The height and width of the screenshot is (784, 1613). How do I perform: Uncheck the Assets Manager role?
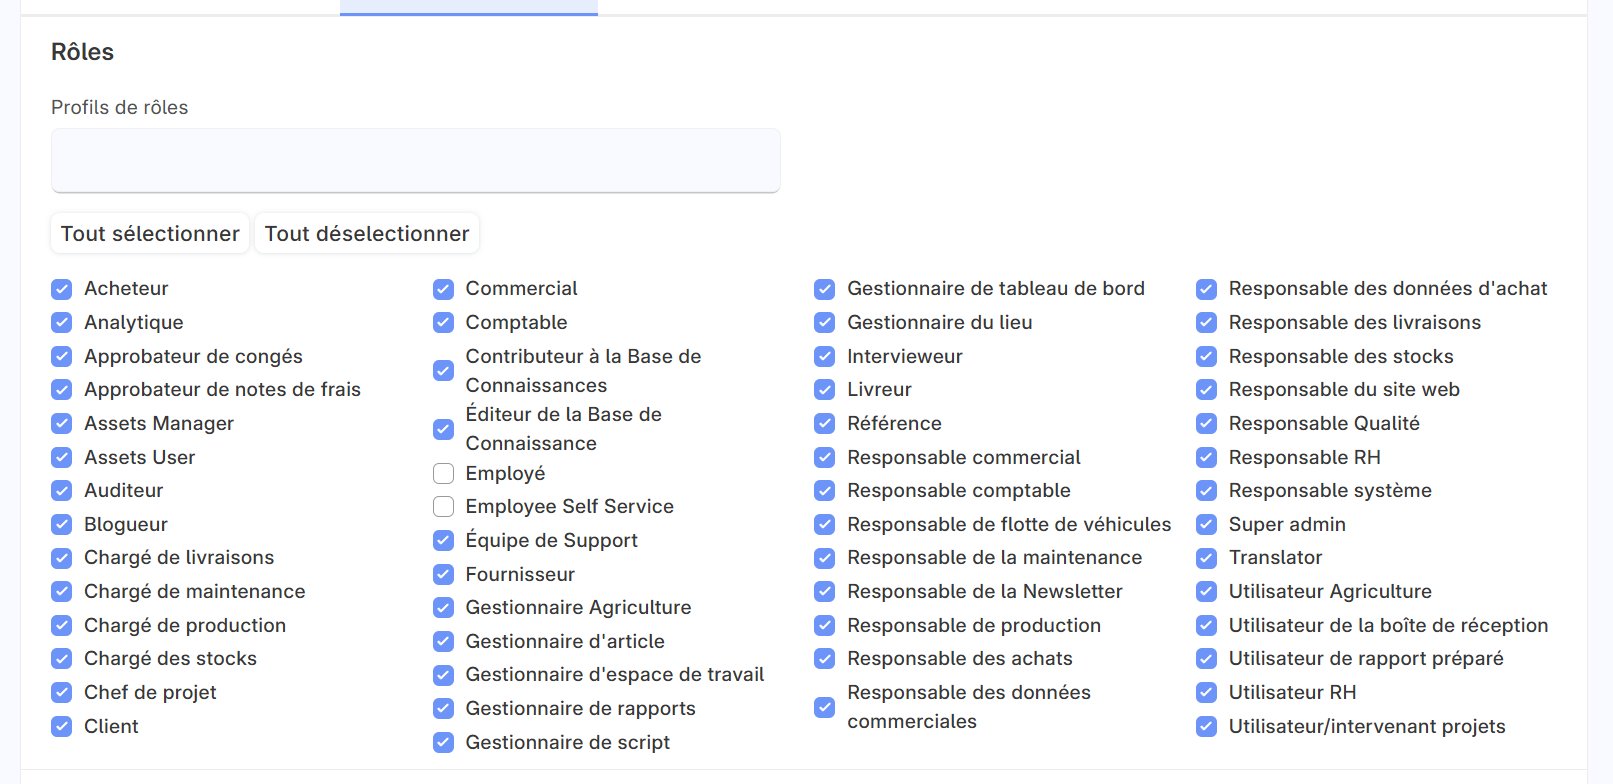(62, 423)
